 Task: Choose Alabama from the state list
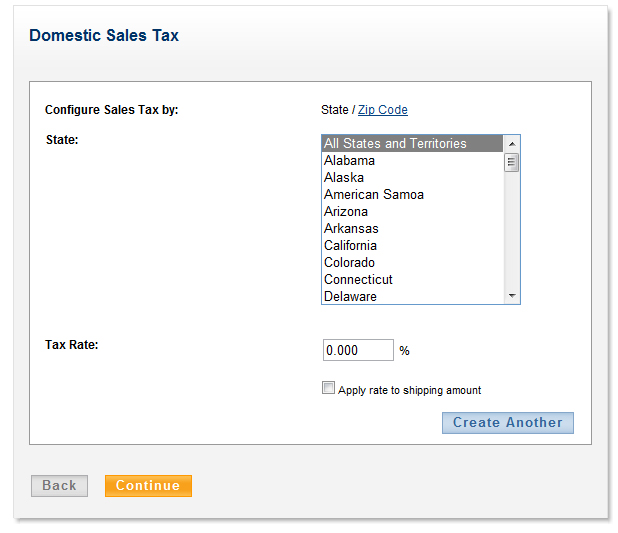click(x=350, y=161)
